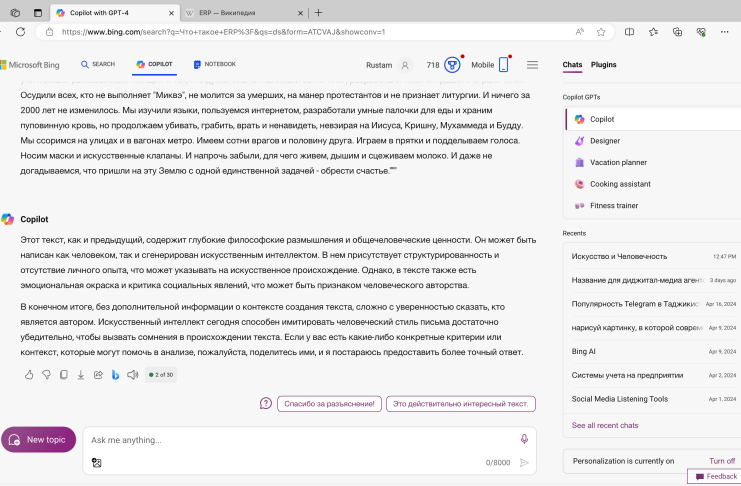Open recent chat Популярность Telegram в Таджикистане
Image resolution: width=741 pixels, height=486 pixels.
click(653, 304)
